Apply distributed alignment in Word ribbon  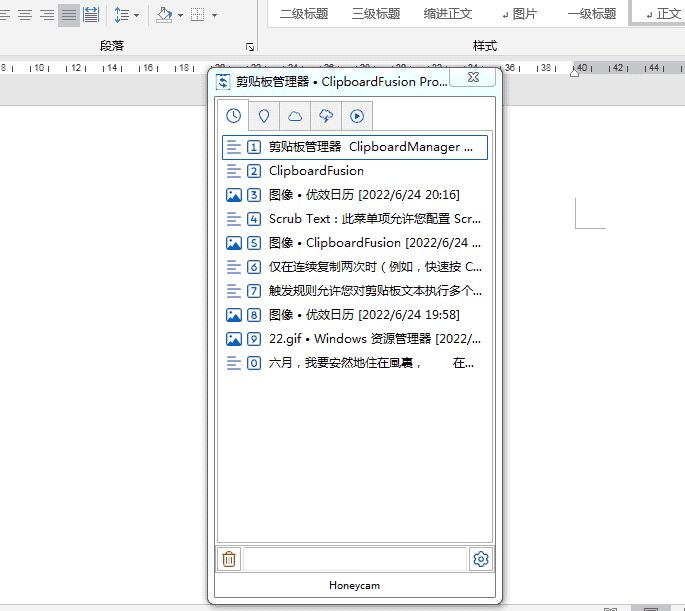(91, 15)
